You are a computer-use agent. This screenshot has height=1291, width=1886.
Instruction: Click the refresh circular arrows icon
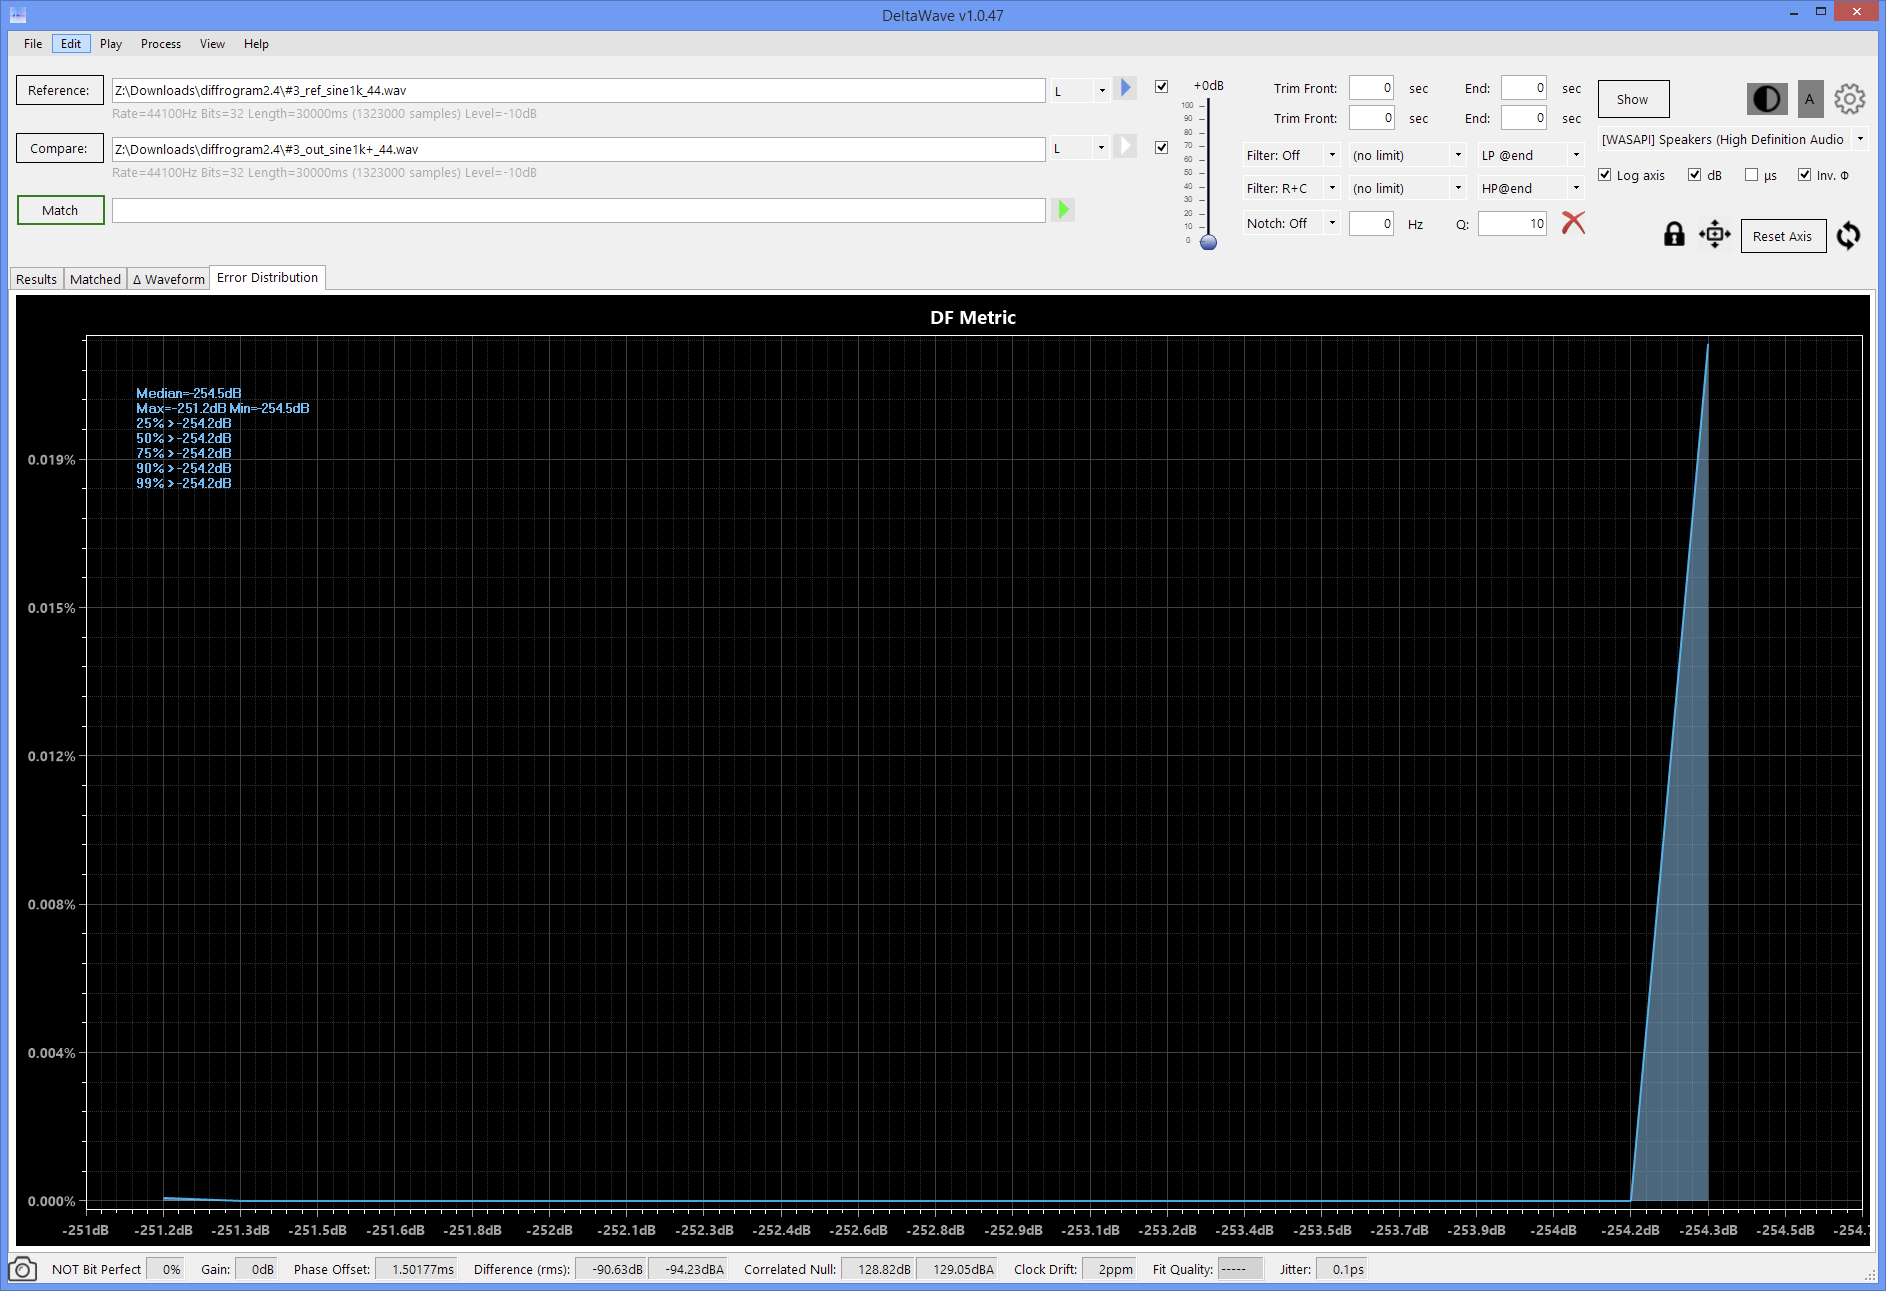coord(1848,235)
